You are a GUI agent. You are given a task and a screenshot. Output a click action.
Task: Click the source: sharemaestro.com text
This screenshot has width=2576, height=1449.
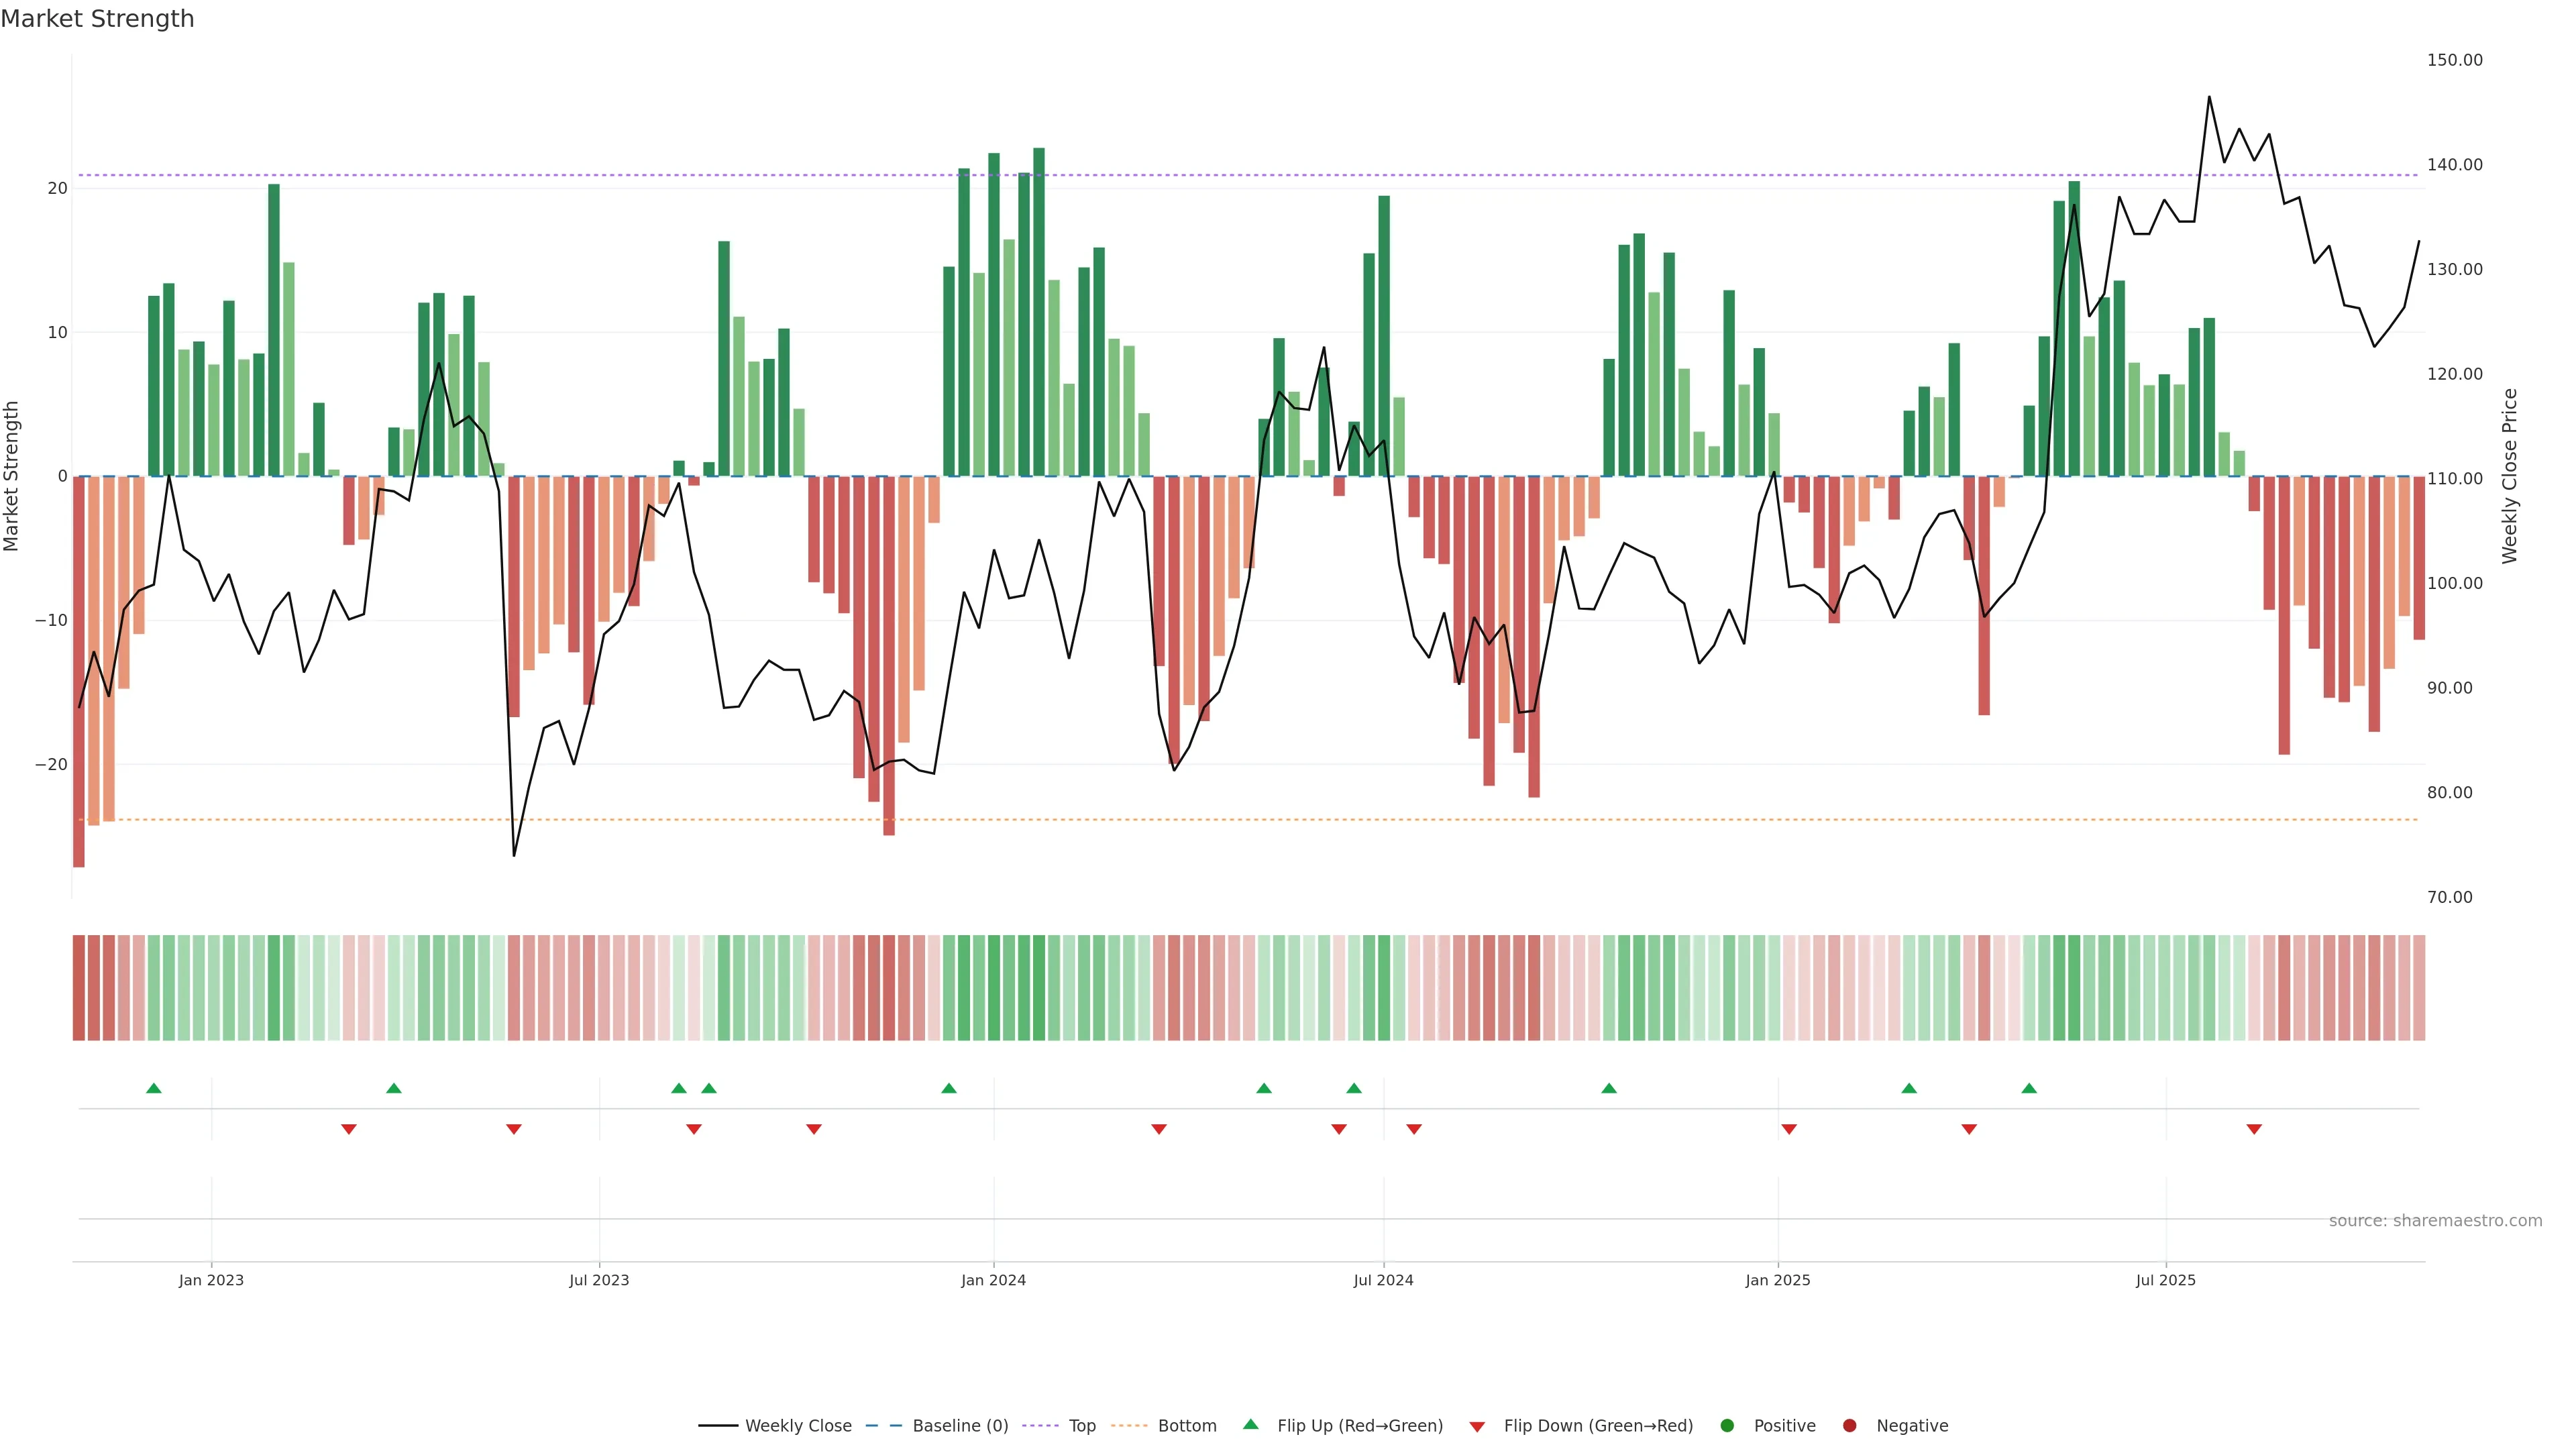tap(2435, 1221)
